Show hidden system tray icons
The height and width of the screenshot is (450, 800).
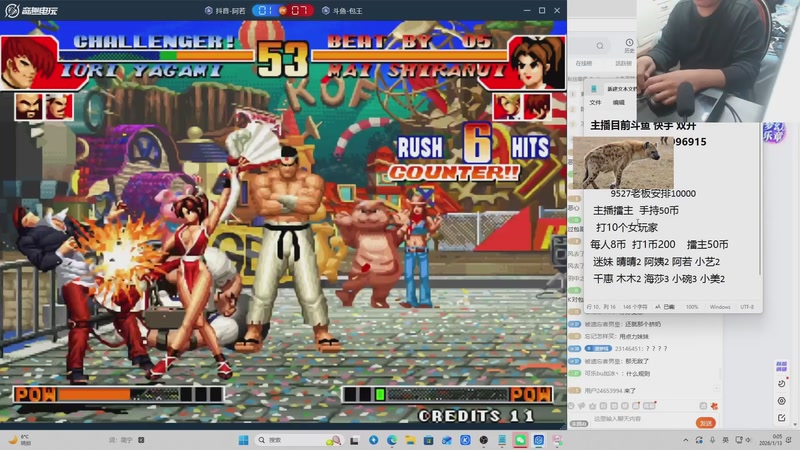[686, 440]
